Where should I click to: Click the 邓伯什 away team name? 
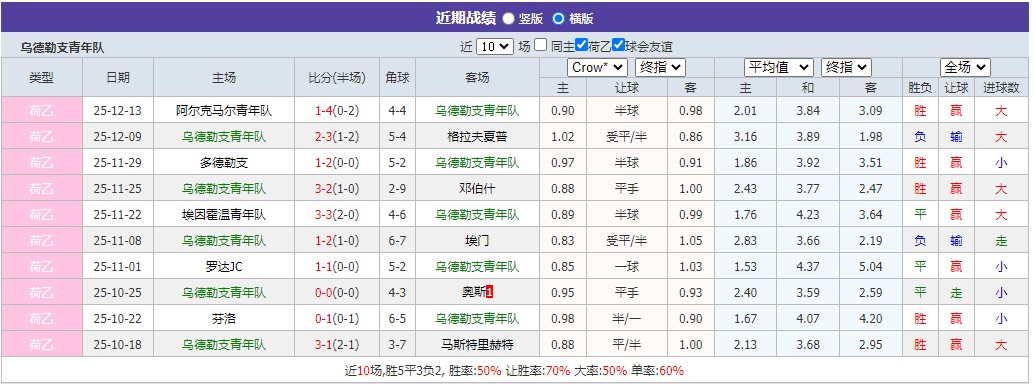(477, 189)
